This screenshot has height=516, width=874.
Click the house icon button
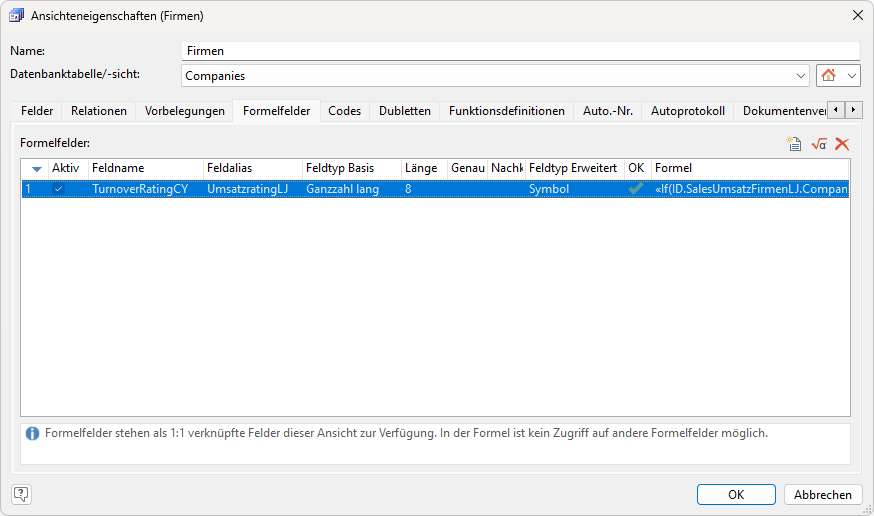point(828,76)
